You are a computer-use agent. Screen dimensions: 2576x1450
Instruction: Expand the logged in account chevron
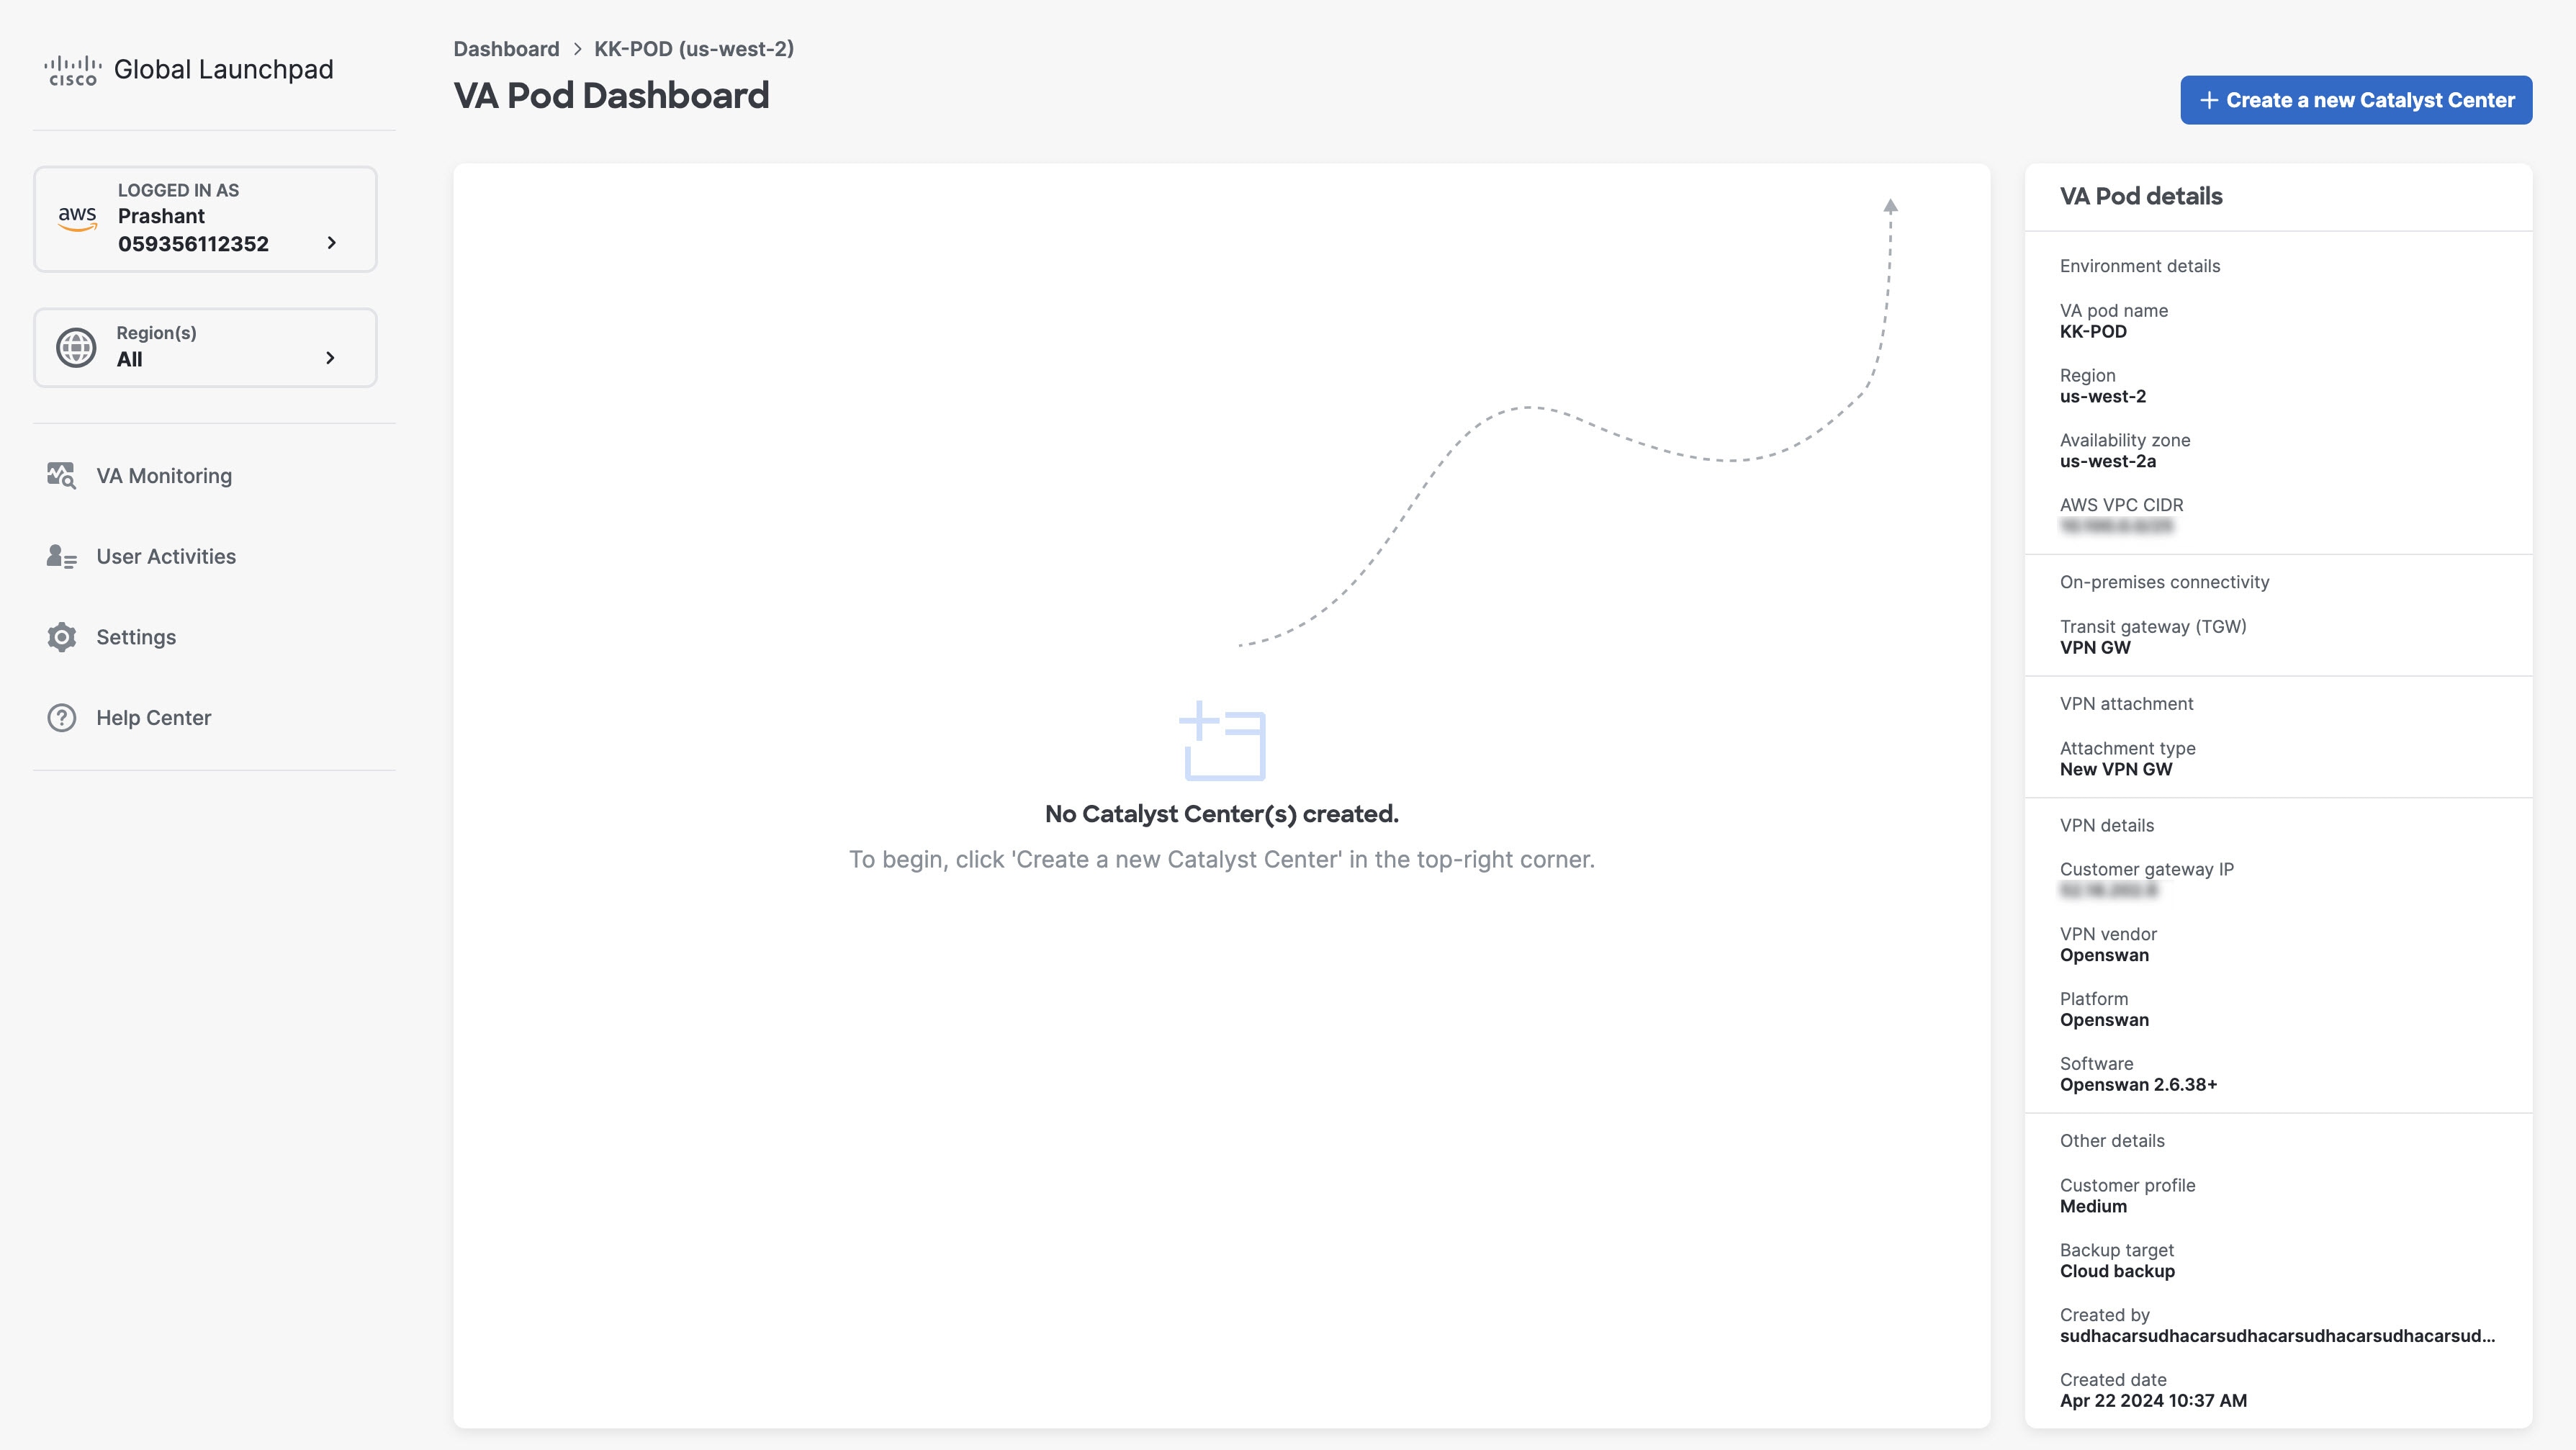click(x=332, y=243)
